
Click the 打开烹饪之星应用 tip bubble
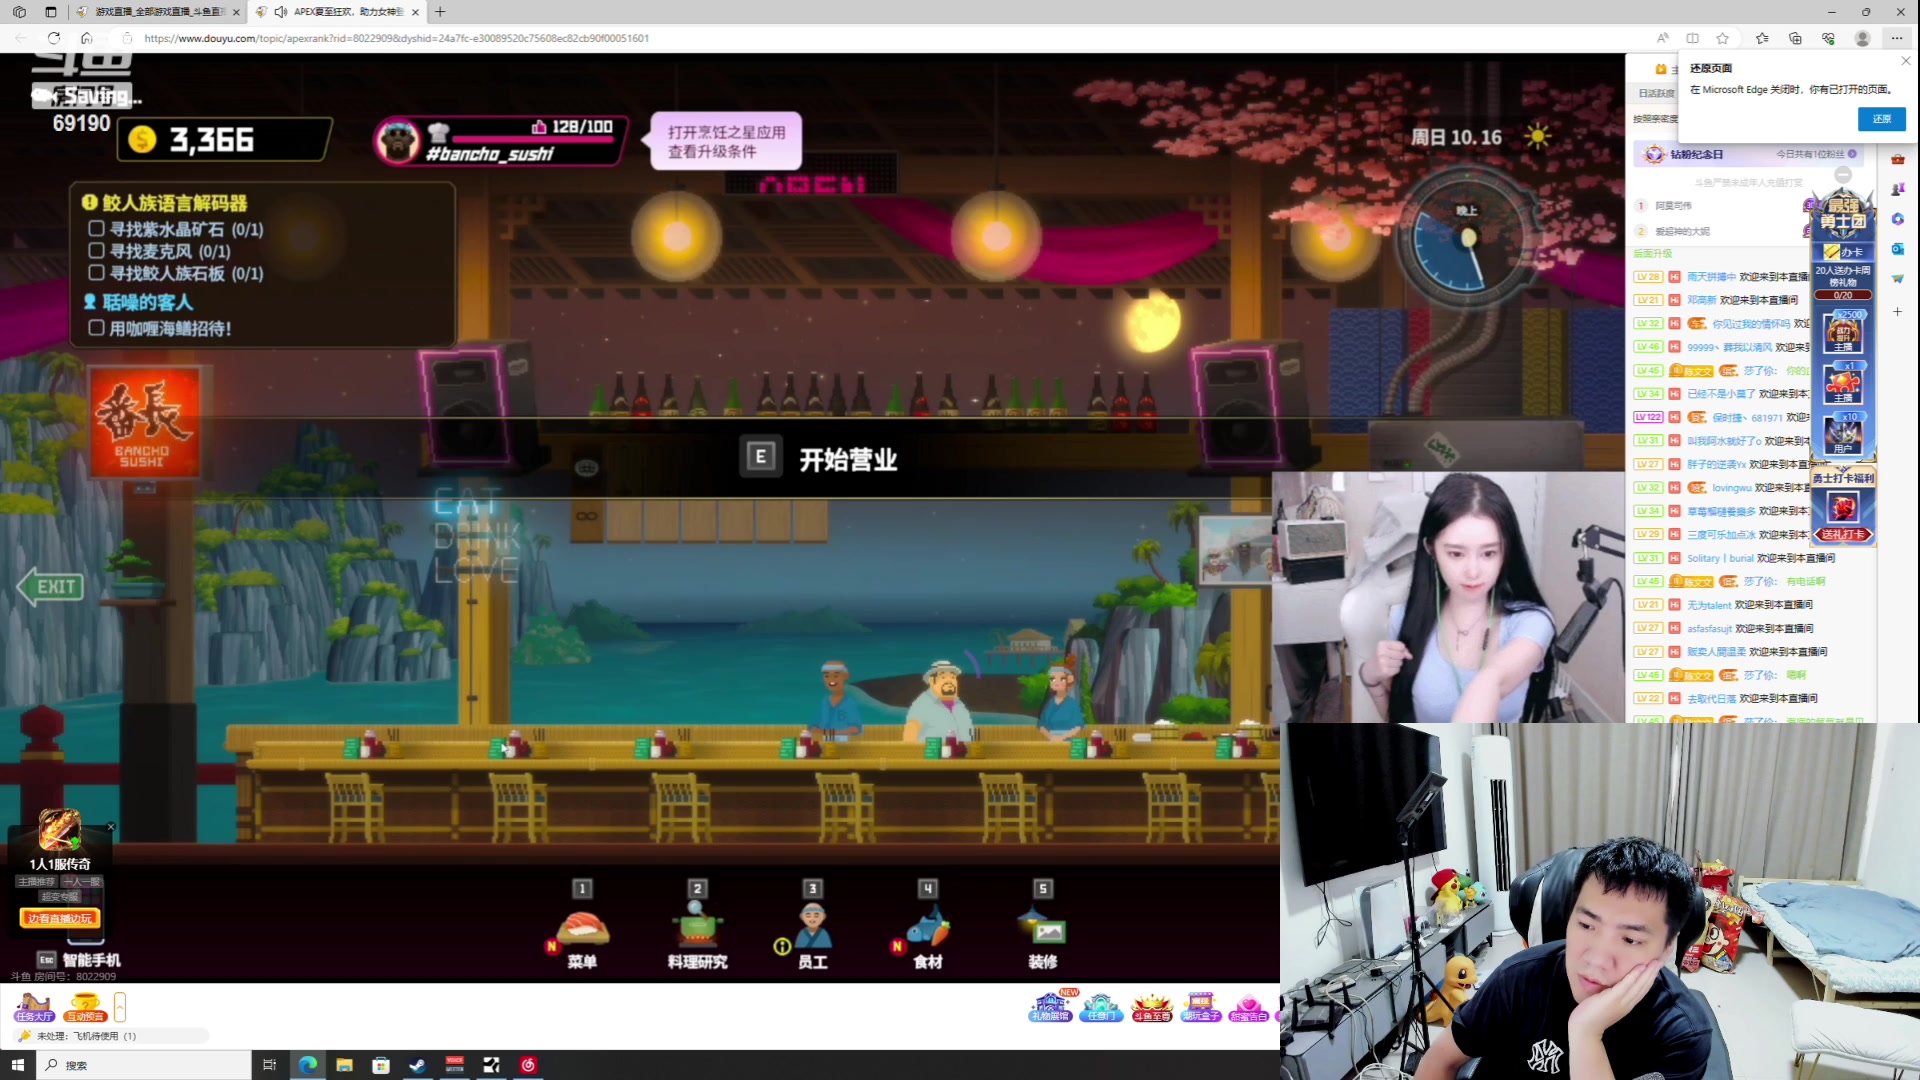pyautogui.click(x=727, y=141)
